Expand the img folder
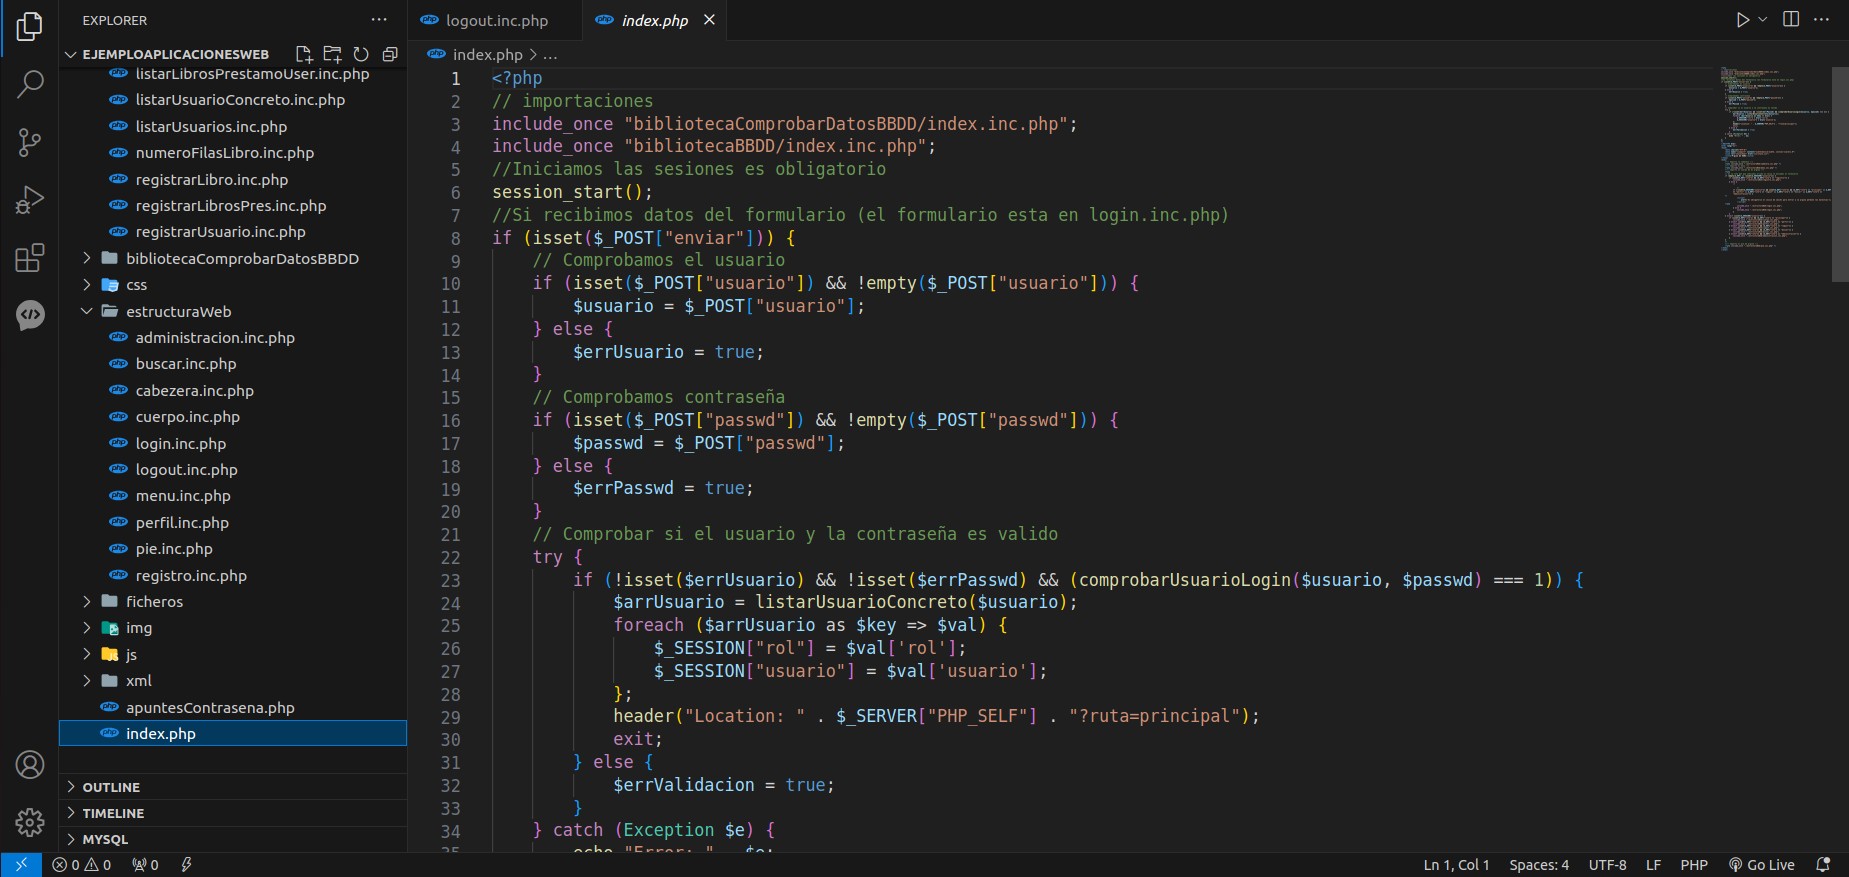The height and width of the screenshot is (877, 1849). [233, 628]
